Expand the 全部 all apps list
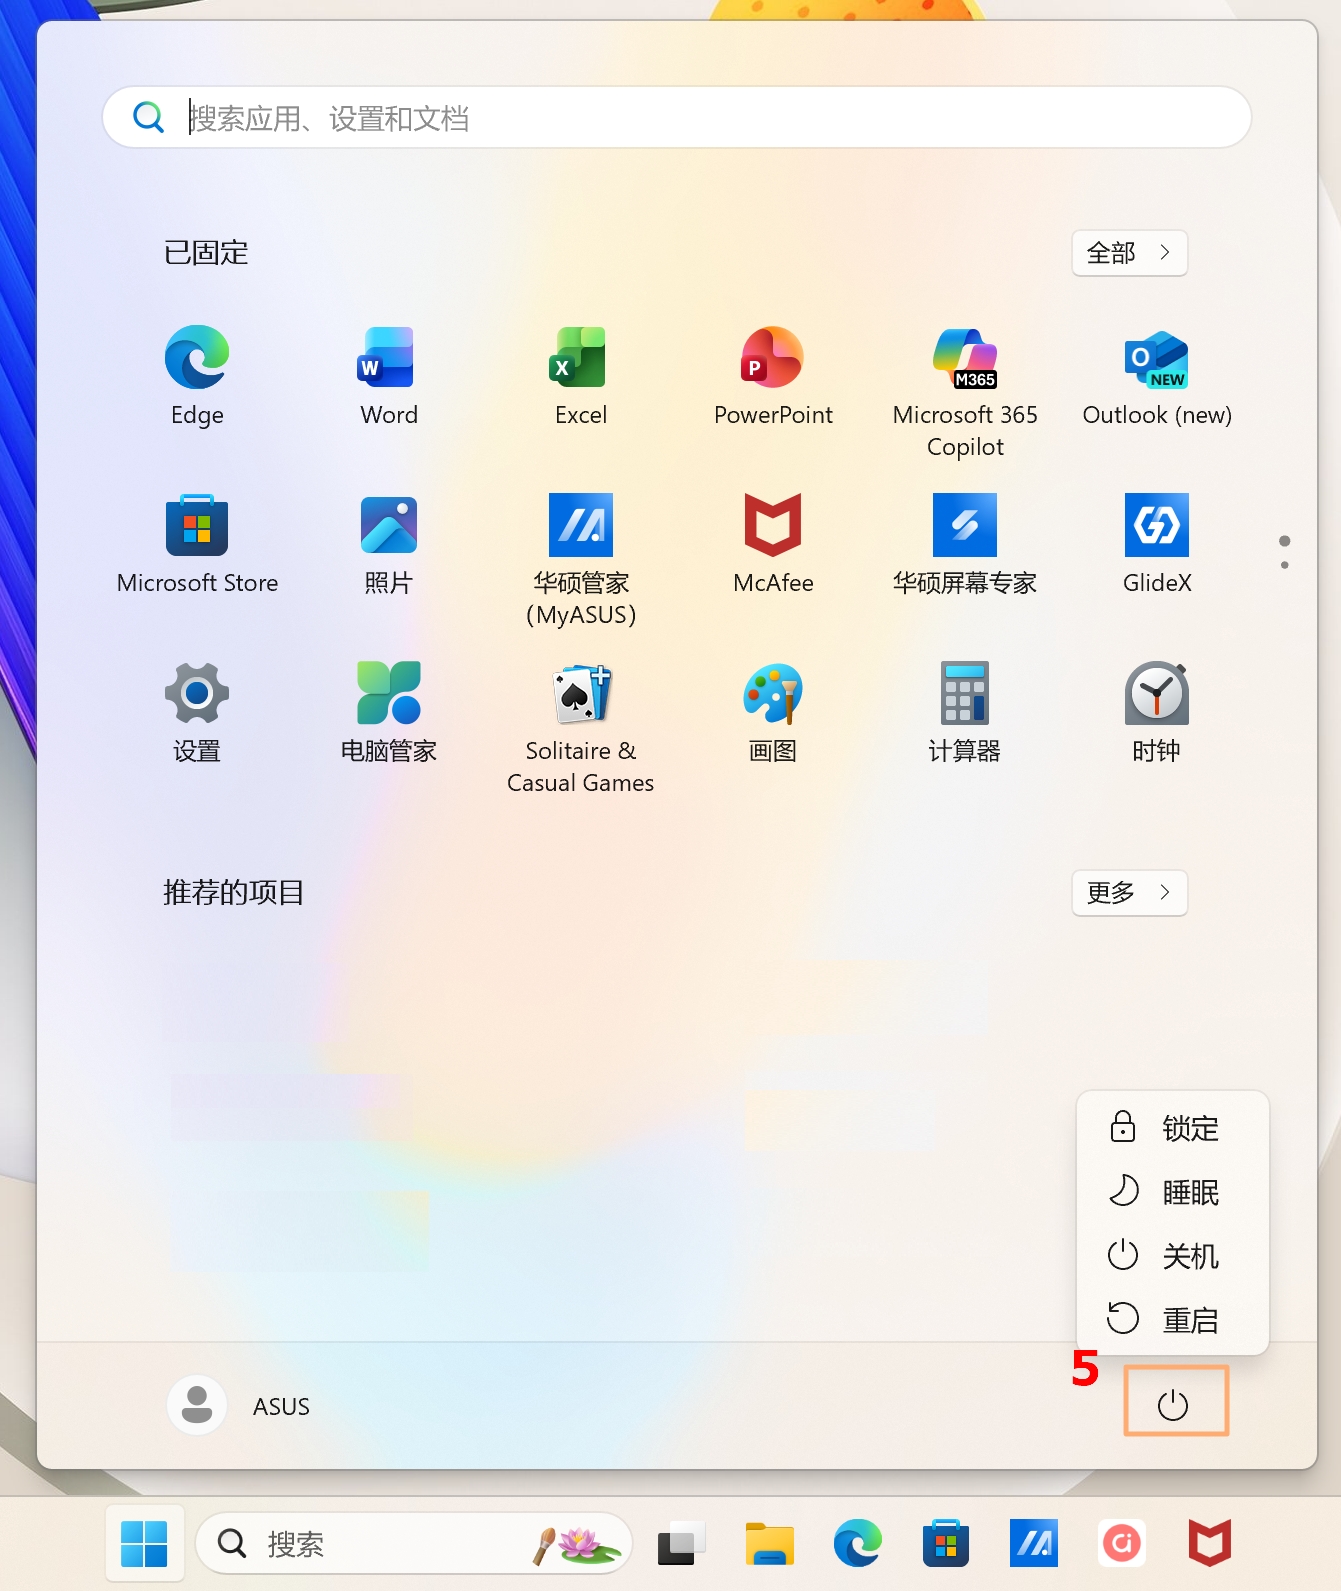The width and height of the screenshot is (1341, 1591). click(x=1129, y=253)
